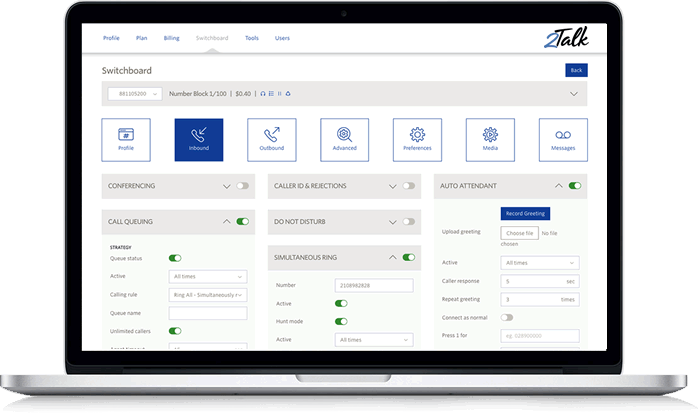Click the headset icon in number bar
This screenshot has width=700, height=415.
click(263, 94)
